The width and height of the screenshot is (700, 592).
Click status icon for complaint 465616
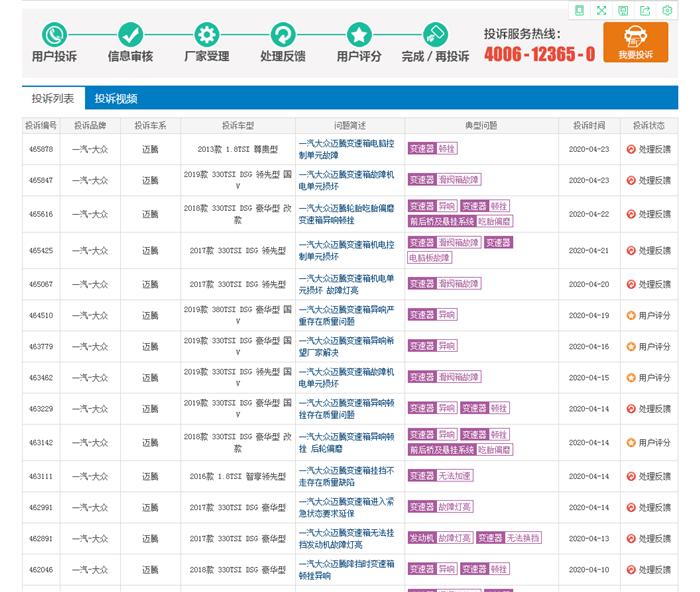pyautogui.click(x=631, y=214)
